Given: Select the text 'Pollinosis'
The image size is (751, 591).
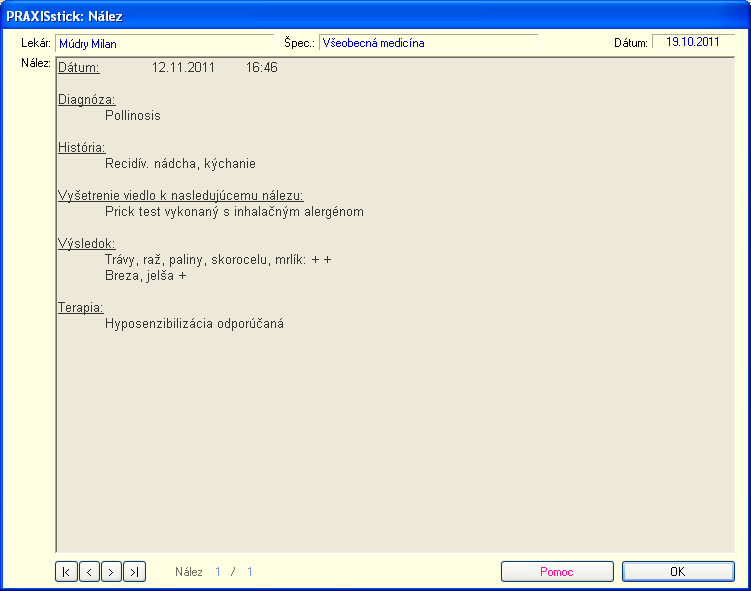Looking at the screenshot, I should coord(133,115).
